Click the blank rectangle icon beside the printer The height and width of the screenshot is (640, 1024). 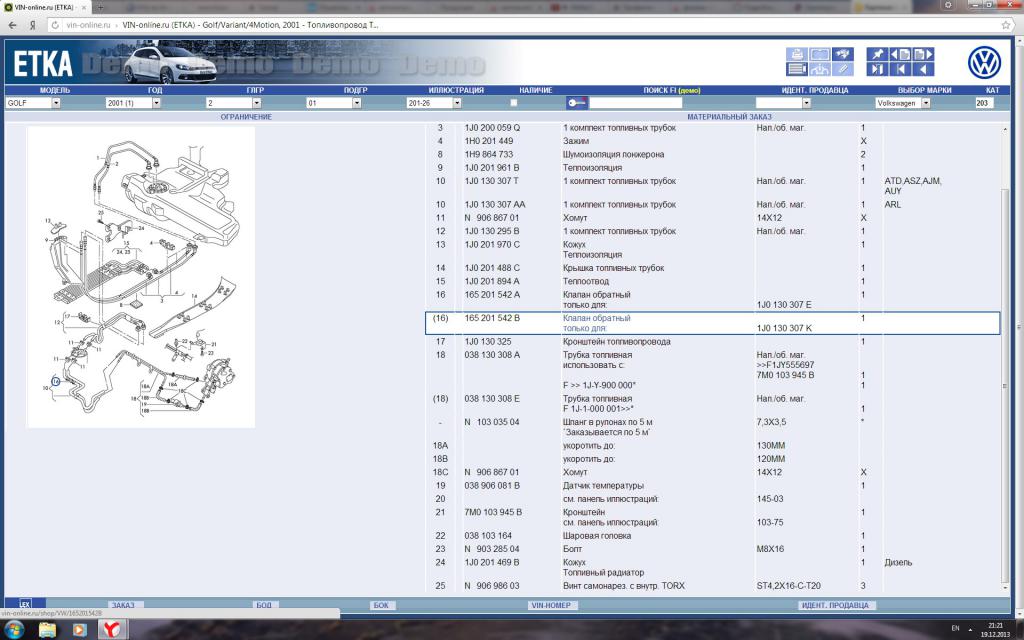pyautogui.click(x=820, y=54)
